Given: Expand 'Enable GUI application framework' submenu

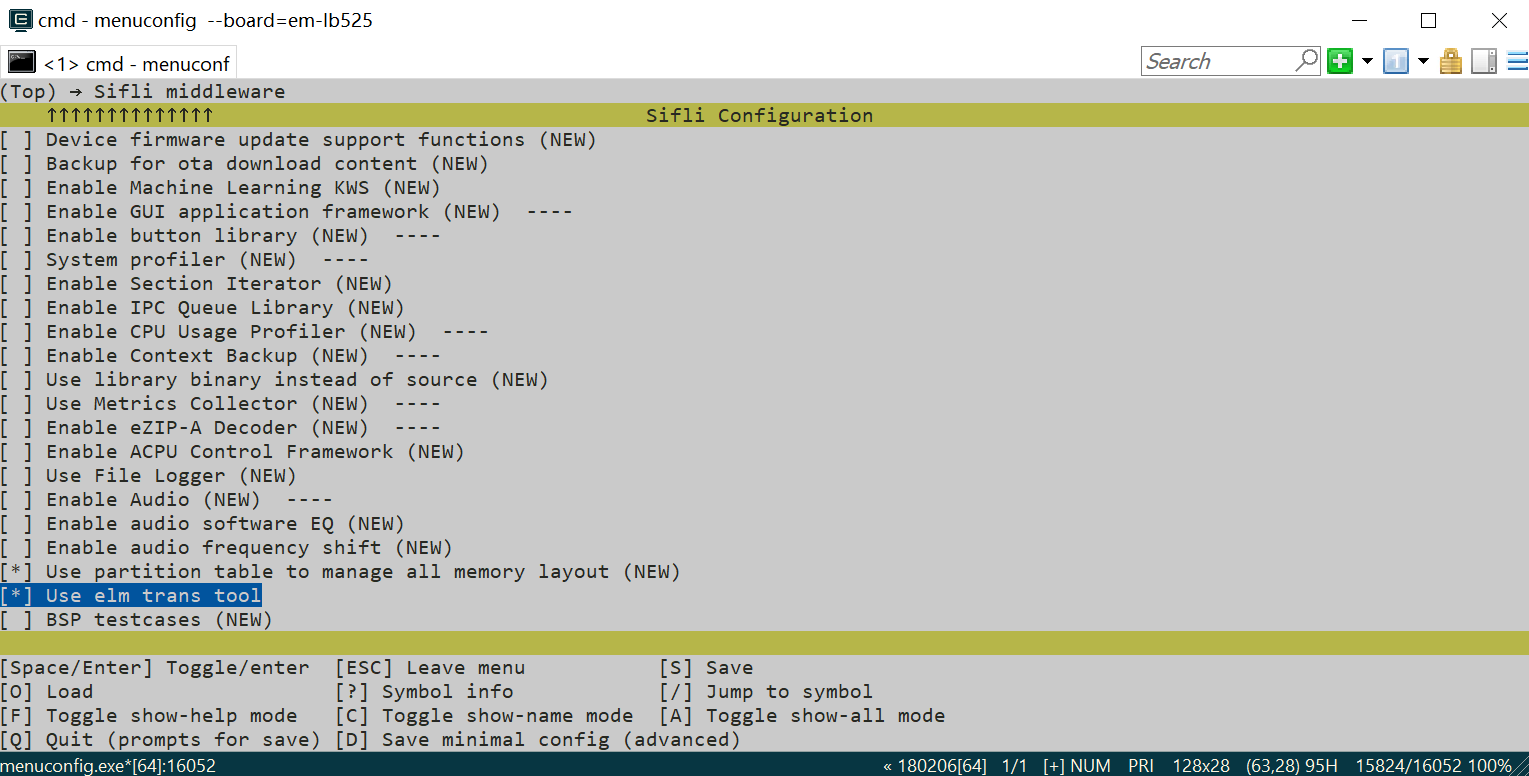Looking at the screenshot, I should pyautogui.click(x=273, y=212).
